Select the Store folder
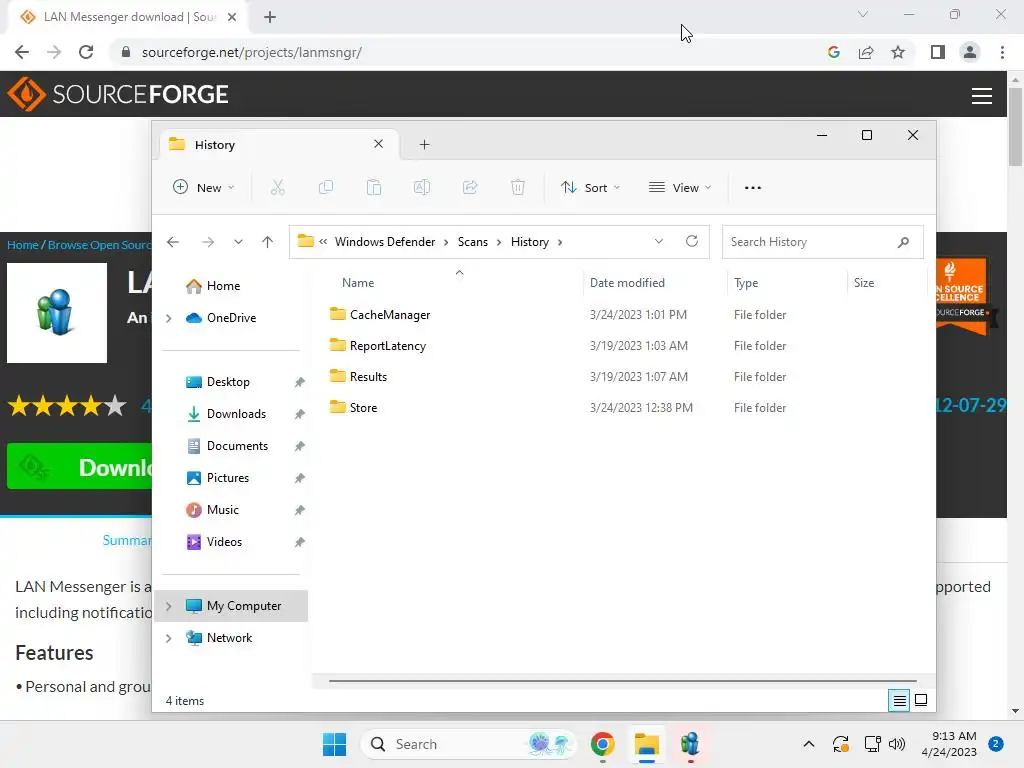The height and width of the screenshot is (768, 1024). (363, 408)
